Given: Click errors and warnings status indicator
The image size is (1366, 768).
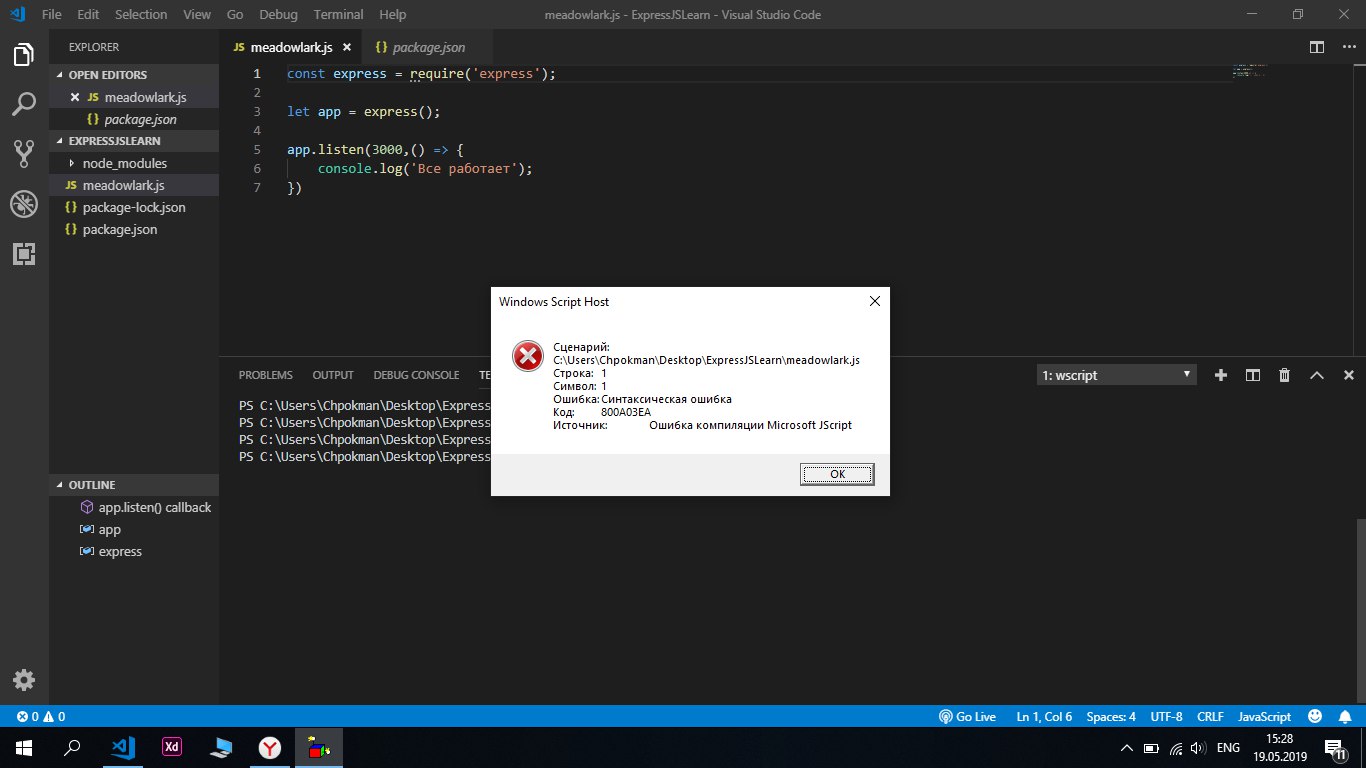Looking at the screenshot, I should tap(41, 717).
